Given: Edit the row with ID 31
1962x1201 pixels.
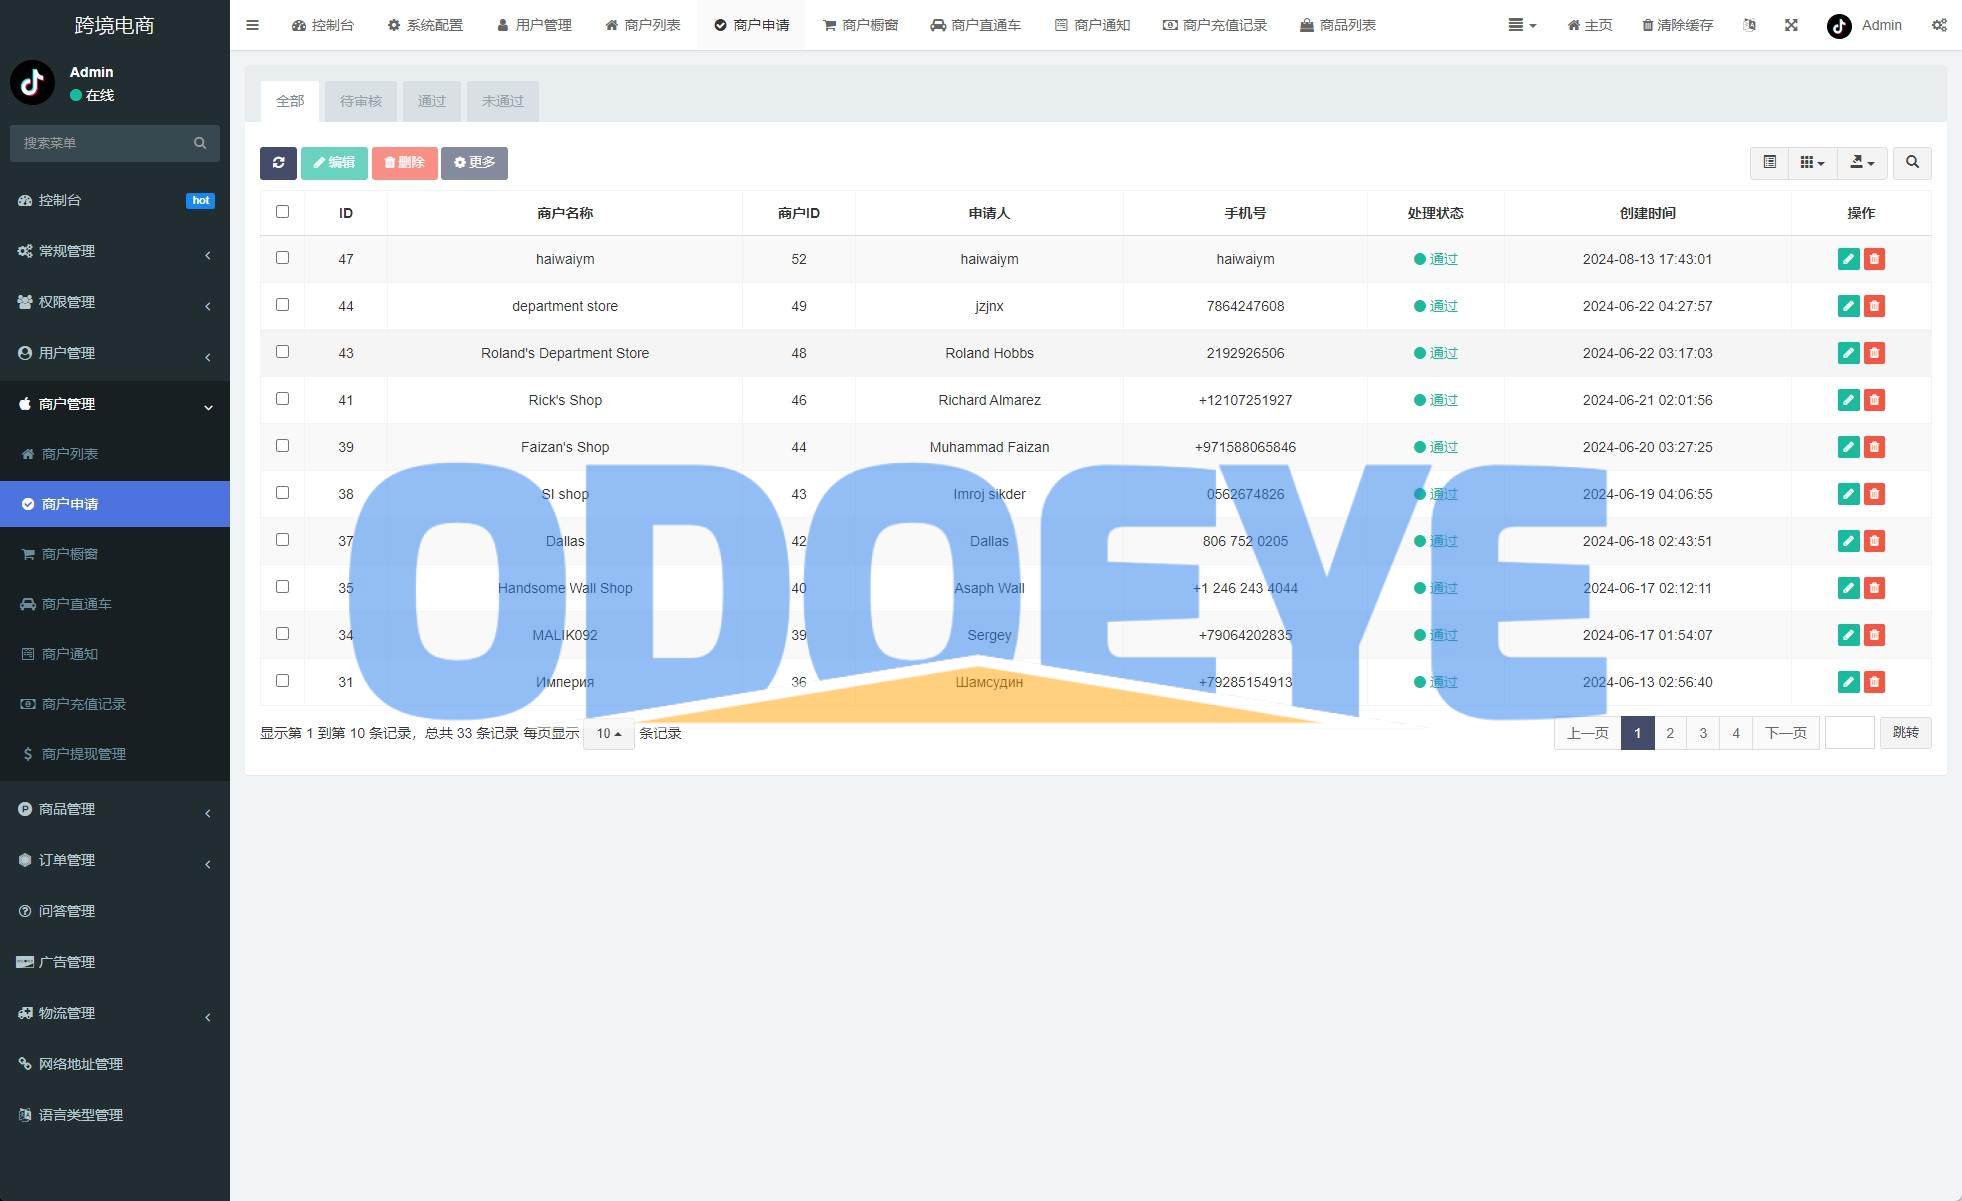Looking at the screenshot, I should coord(1848,682).
